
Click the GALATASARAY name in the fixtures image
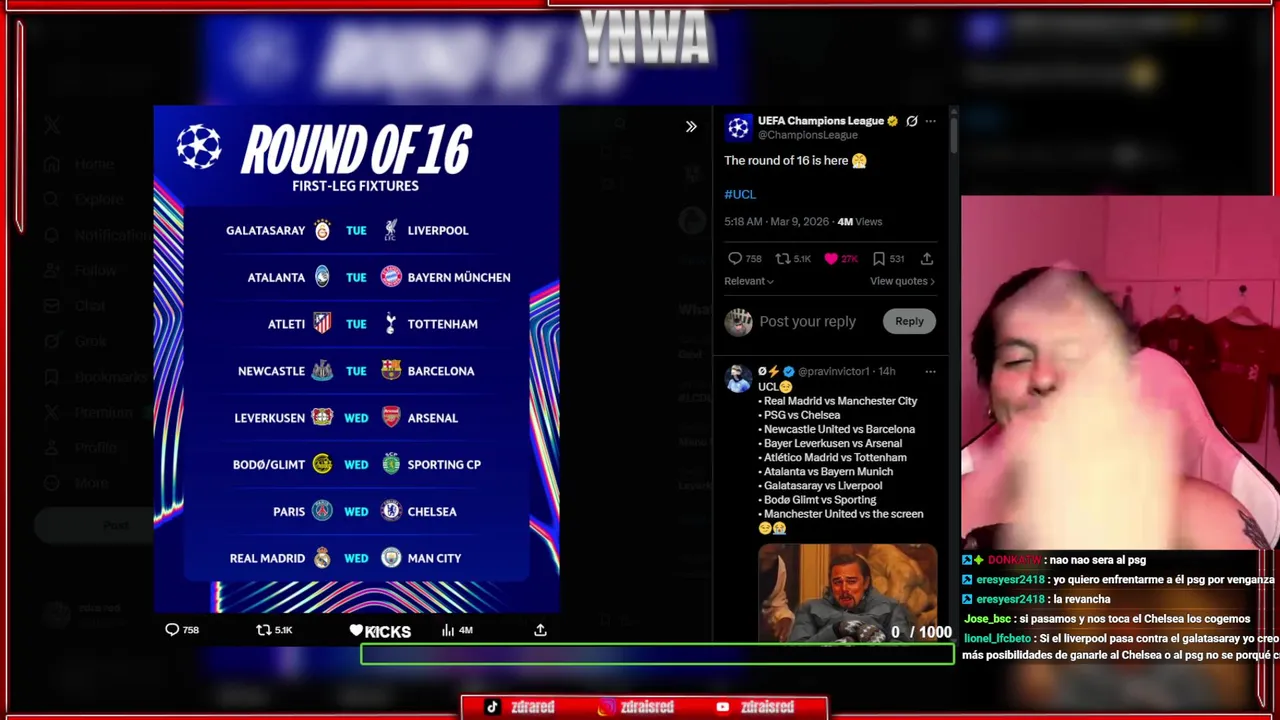click(x=265, y=230)
